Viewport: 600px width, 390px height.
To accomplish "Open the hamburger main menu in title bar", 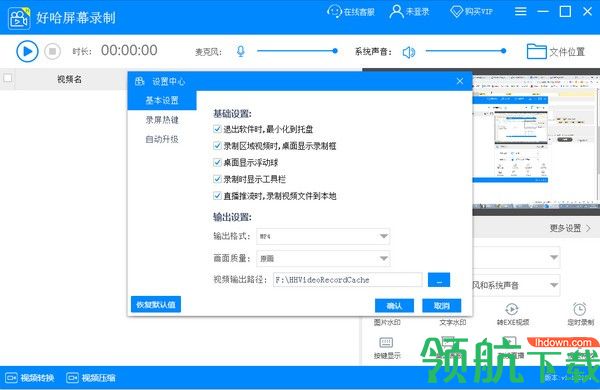I will [520, 11].
